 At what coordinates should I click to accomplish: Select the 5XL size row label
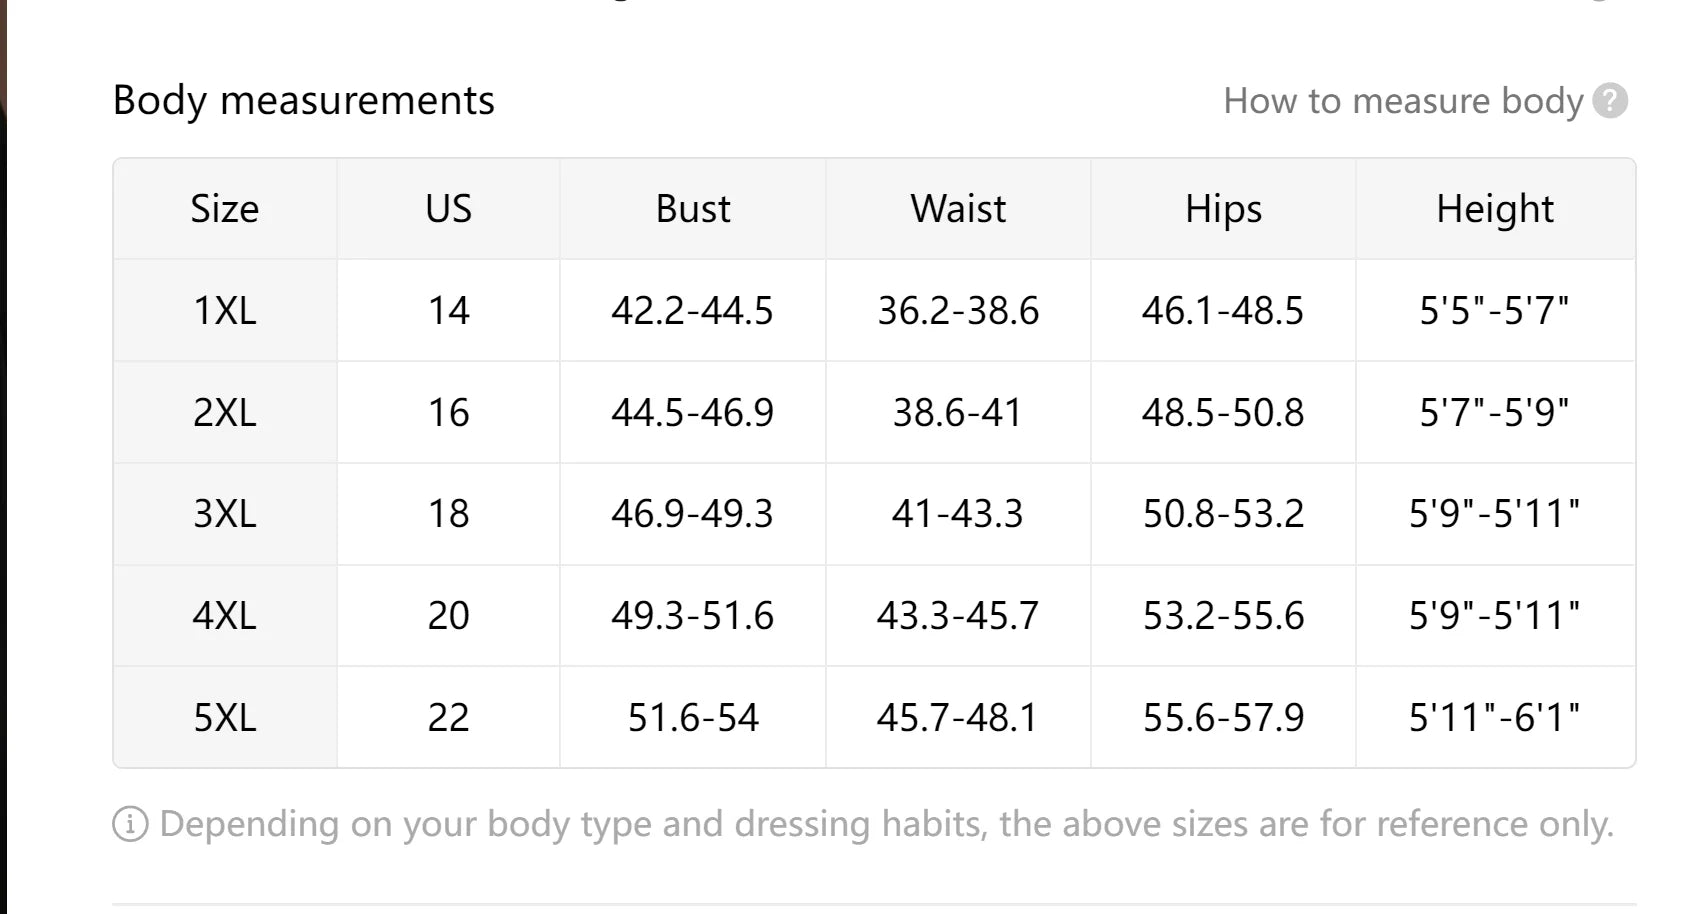point(225,718)
